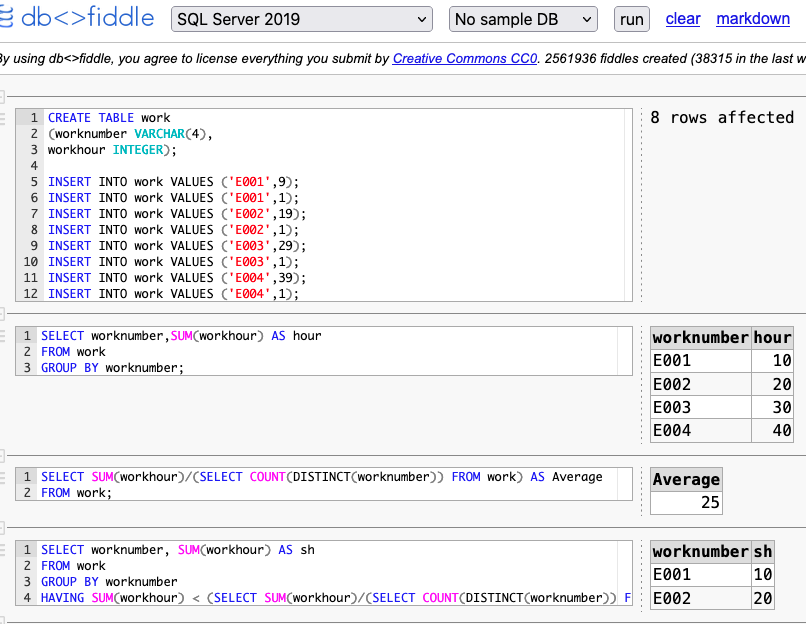The width and height of the screenshot is (806, 624).
Task: Click the INSERT line with values 'E001',9
Action: pyautogui.click(x=173, y=182)
